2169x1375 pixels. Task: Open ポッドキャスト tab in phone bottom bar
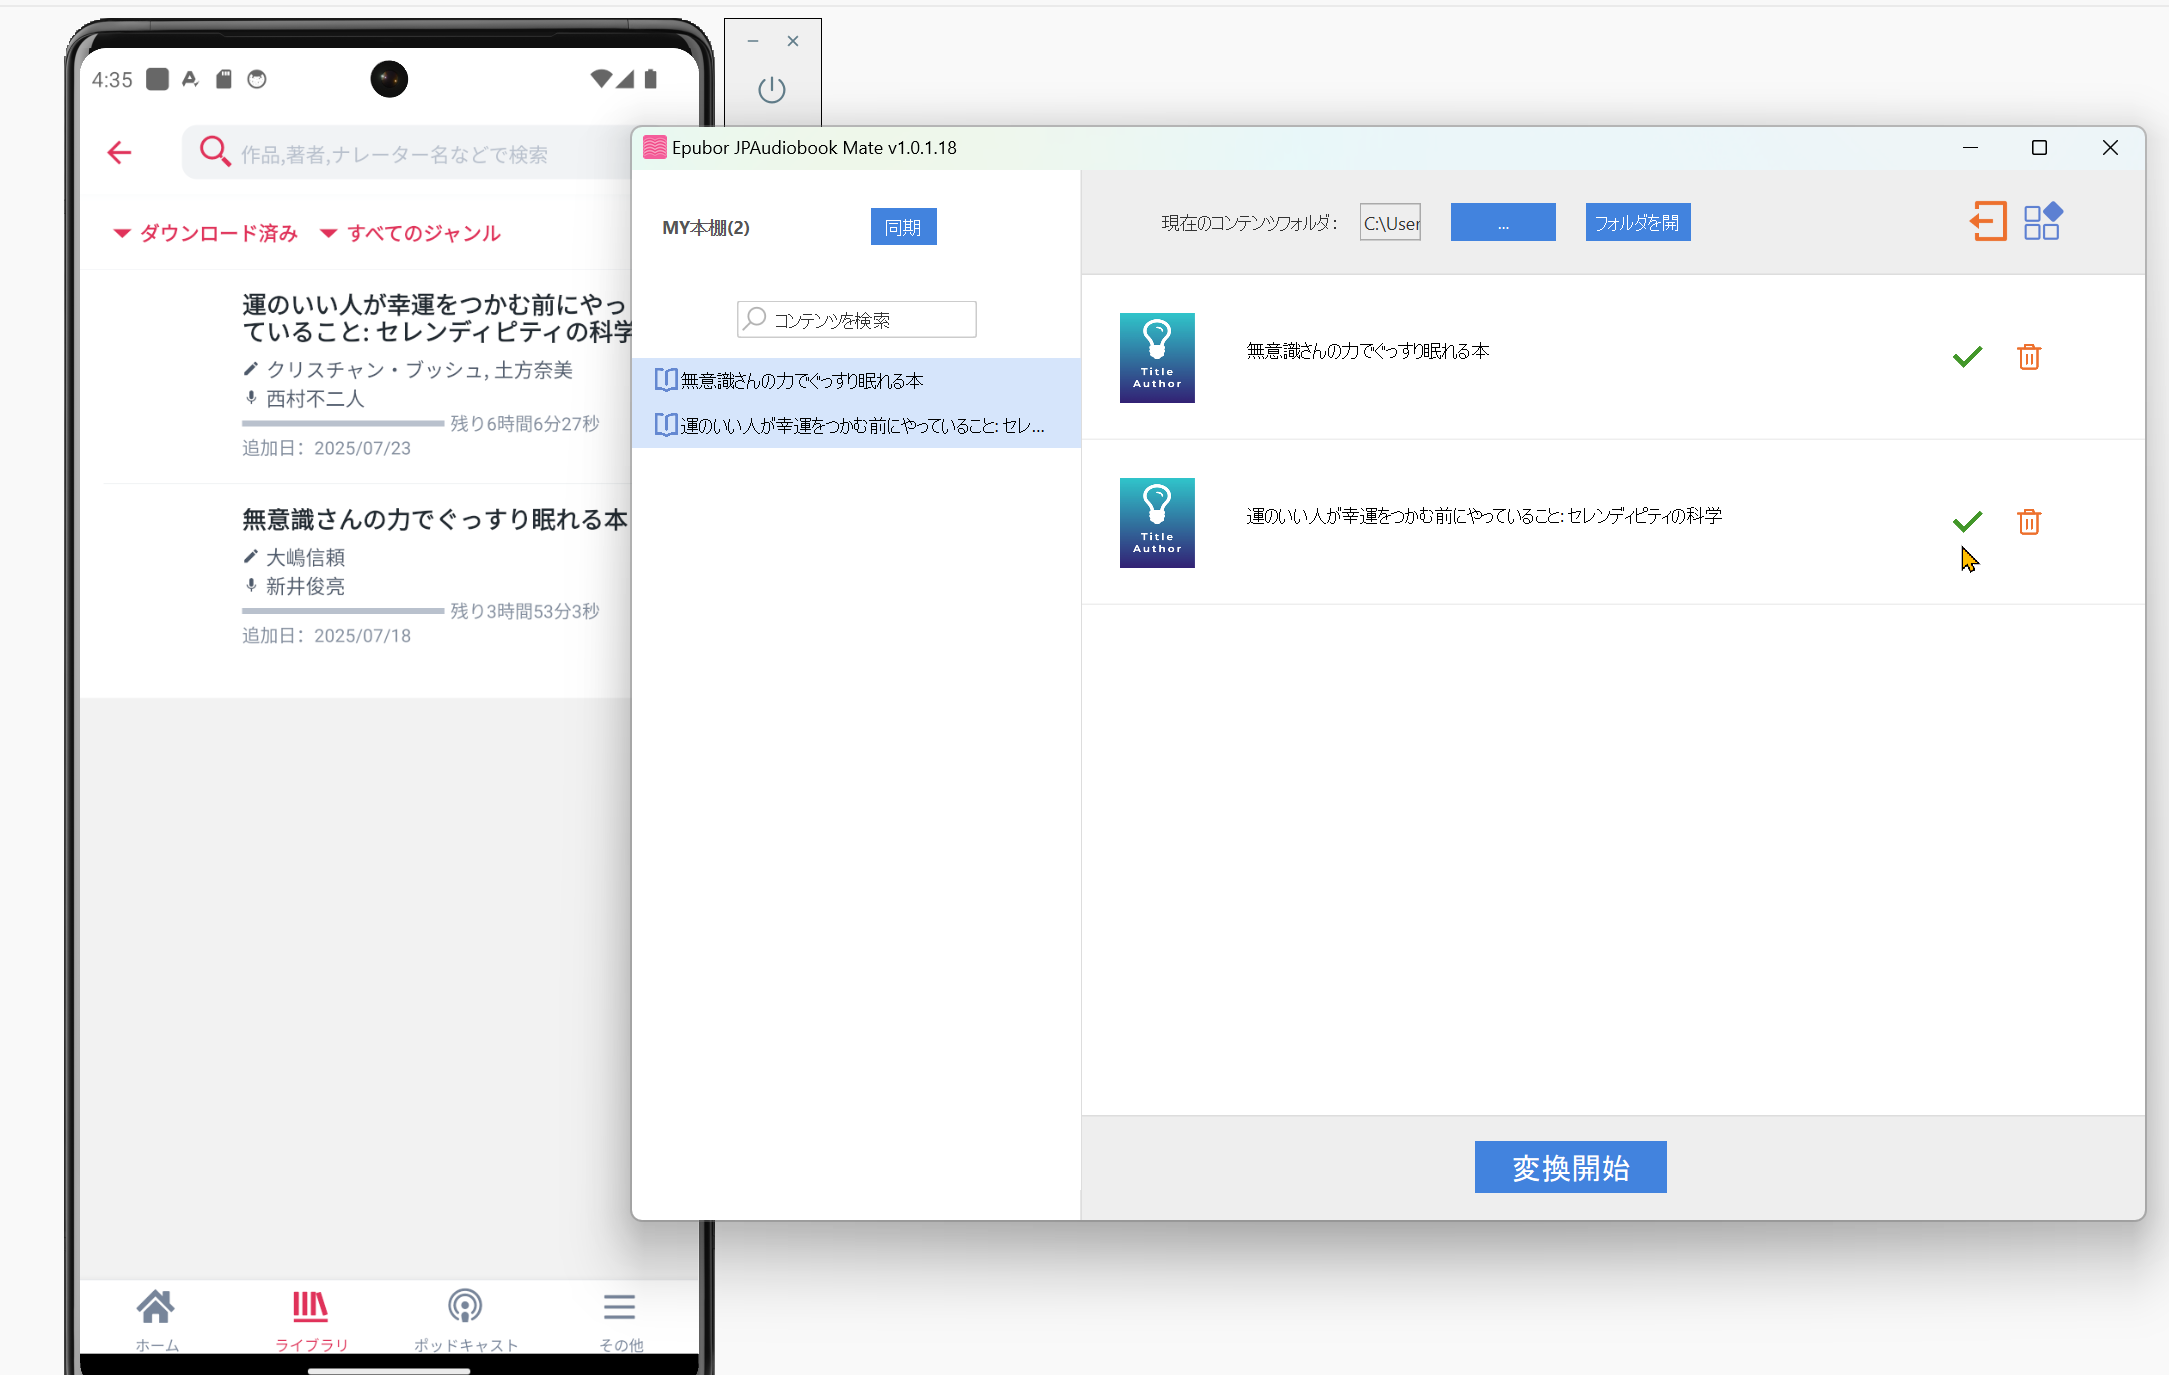(x=465, y=1319)
